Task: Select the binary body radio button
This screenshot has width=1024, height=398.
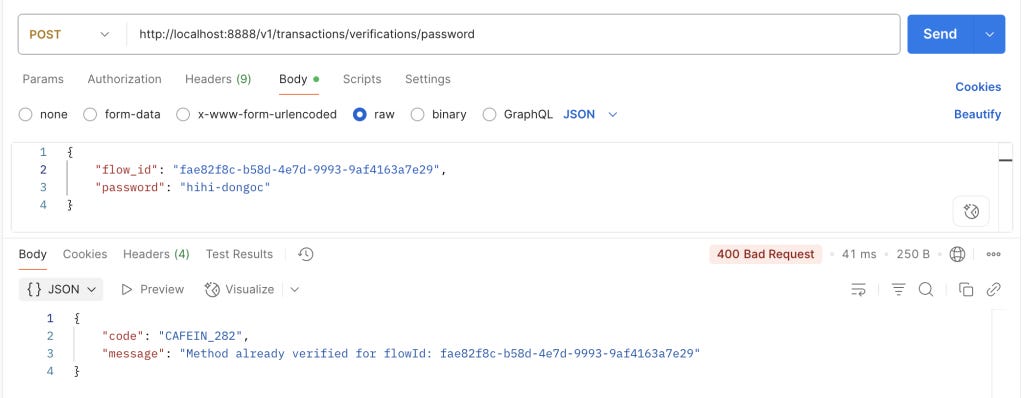Action: pos(417,114)
